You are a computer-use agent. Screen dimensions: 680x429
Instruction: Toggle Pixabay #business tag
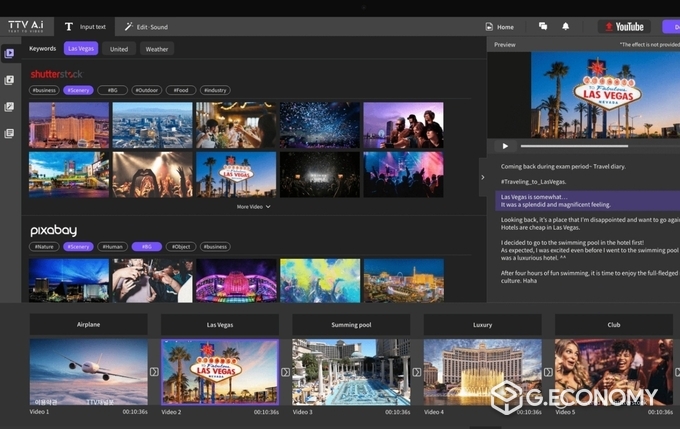coord(215,247)
